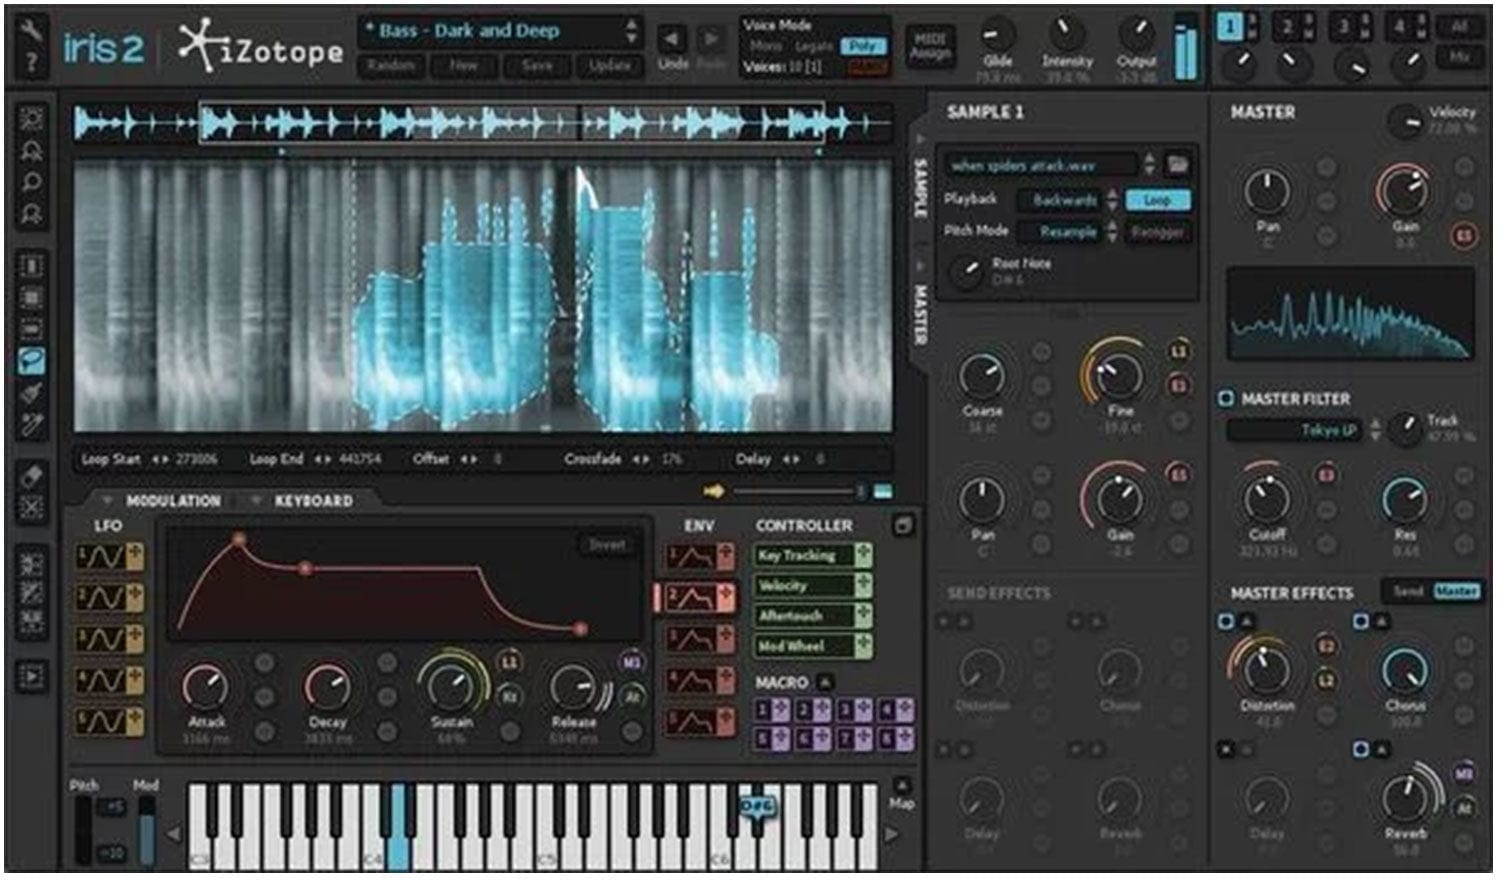Collapse the Modulation panel triangle
The height and width of the screenshot is (880, 1500).
coord(106,499)
